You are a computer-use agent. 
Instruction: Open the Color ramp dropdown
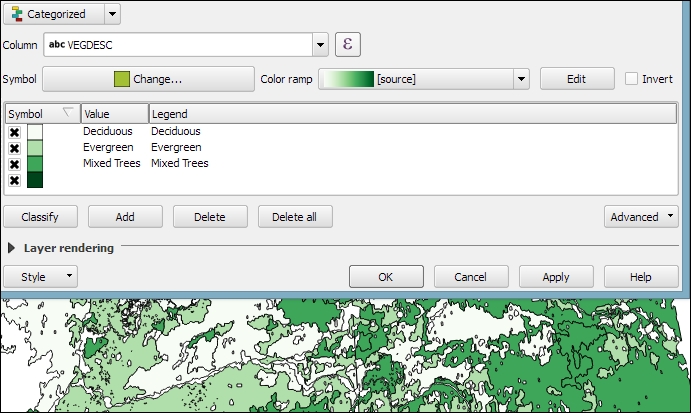(521, 79)
